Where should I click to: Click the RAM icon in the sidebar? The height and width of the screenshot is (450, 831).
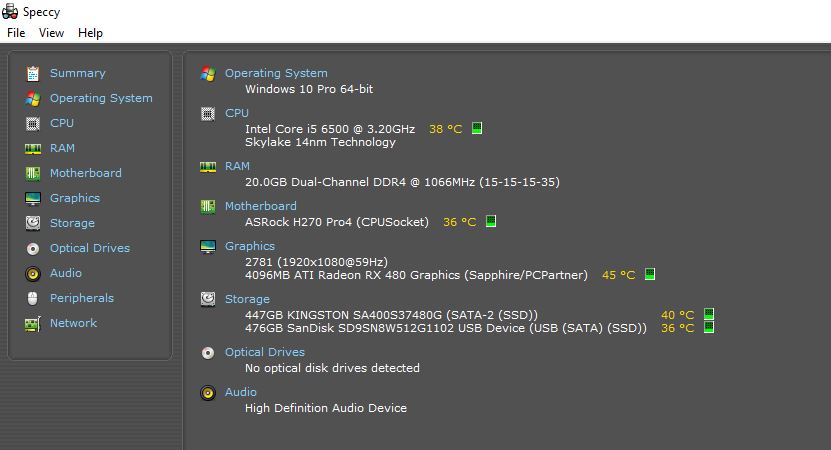pyautogui.click(x=33, y=148)
